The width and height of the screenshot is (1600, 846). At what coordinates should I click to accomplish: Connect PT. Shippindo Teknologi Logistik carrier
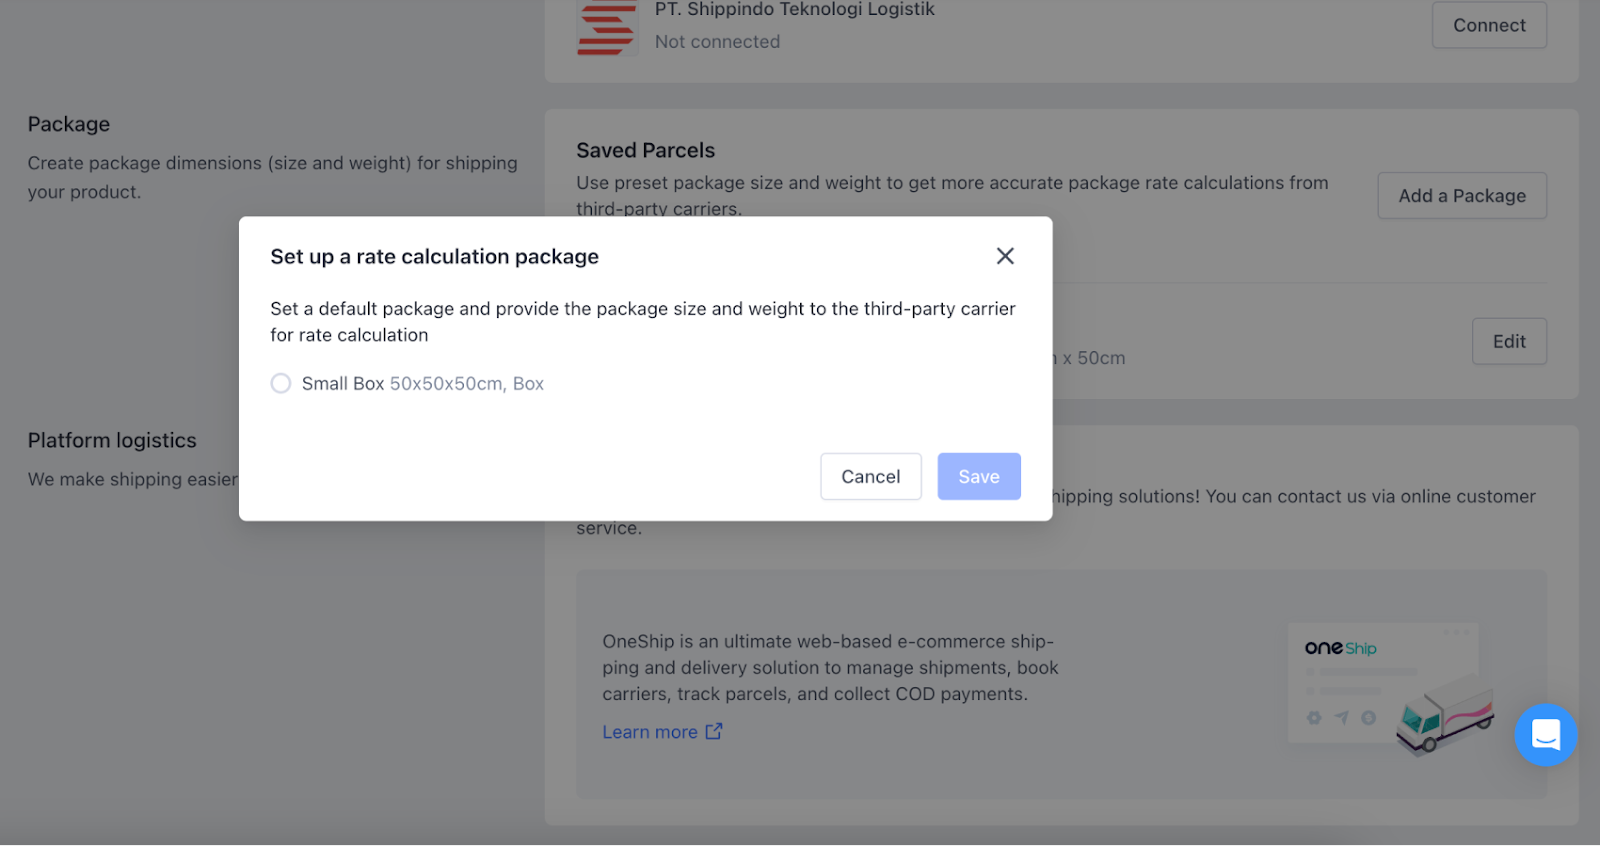coord(1489,25)
